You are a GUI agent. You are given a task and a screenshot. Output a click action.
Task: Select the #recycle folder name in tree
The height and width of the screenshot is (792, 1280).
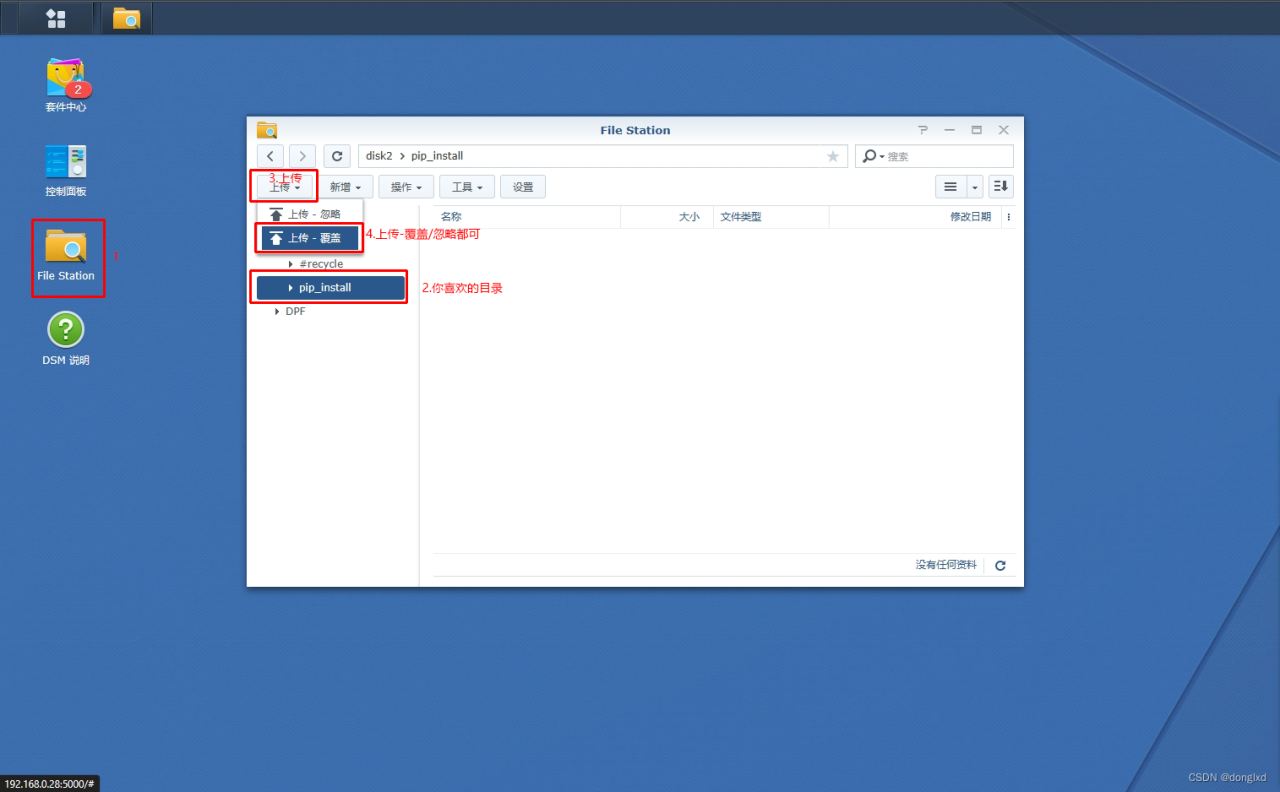pos(321,264)
